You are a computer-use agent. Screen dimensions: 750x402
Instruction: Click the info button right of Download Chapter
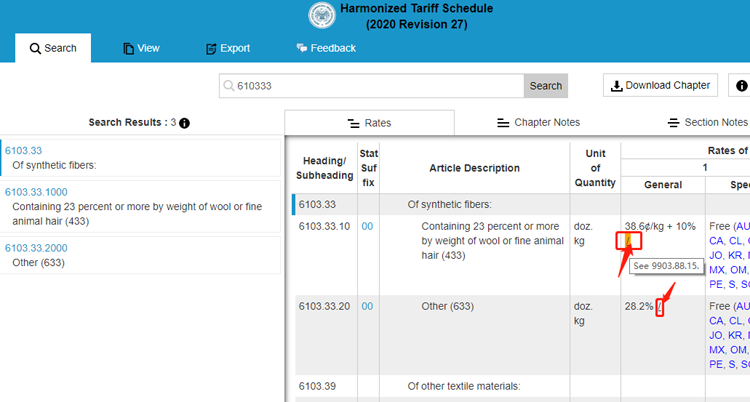click(x=741, y=86)
